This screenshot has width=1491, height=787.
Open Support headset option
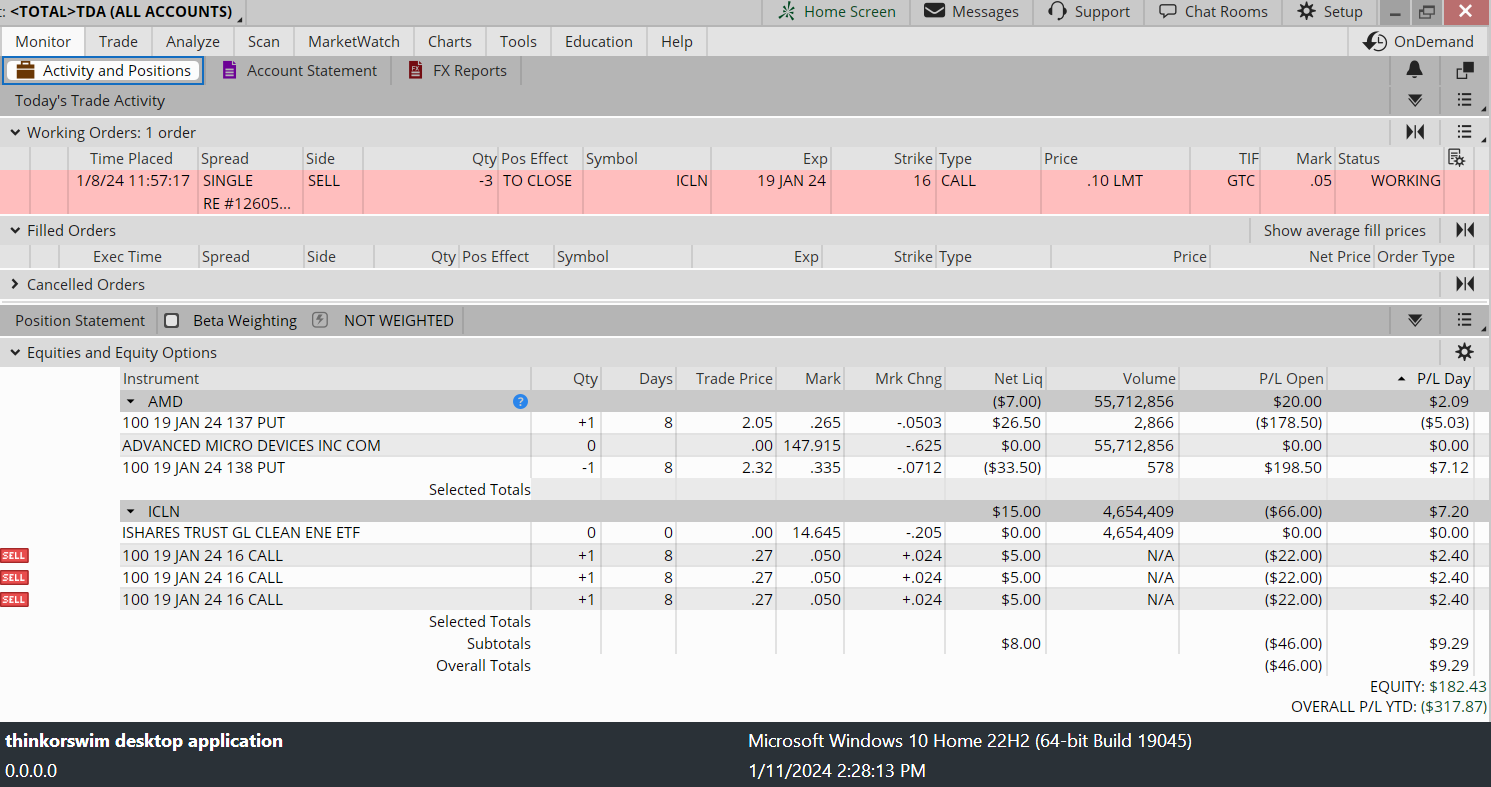tap(1088, 12)
